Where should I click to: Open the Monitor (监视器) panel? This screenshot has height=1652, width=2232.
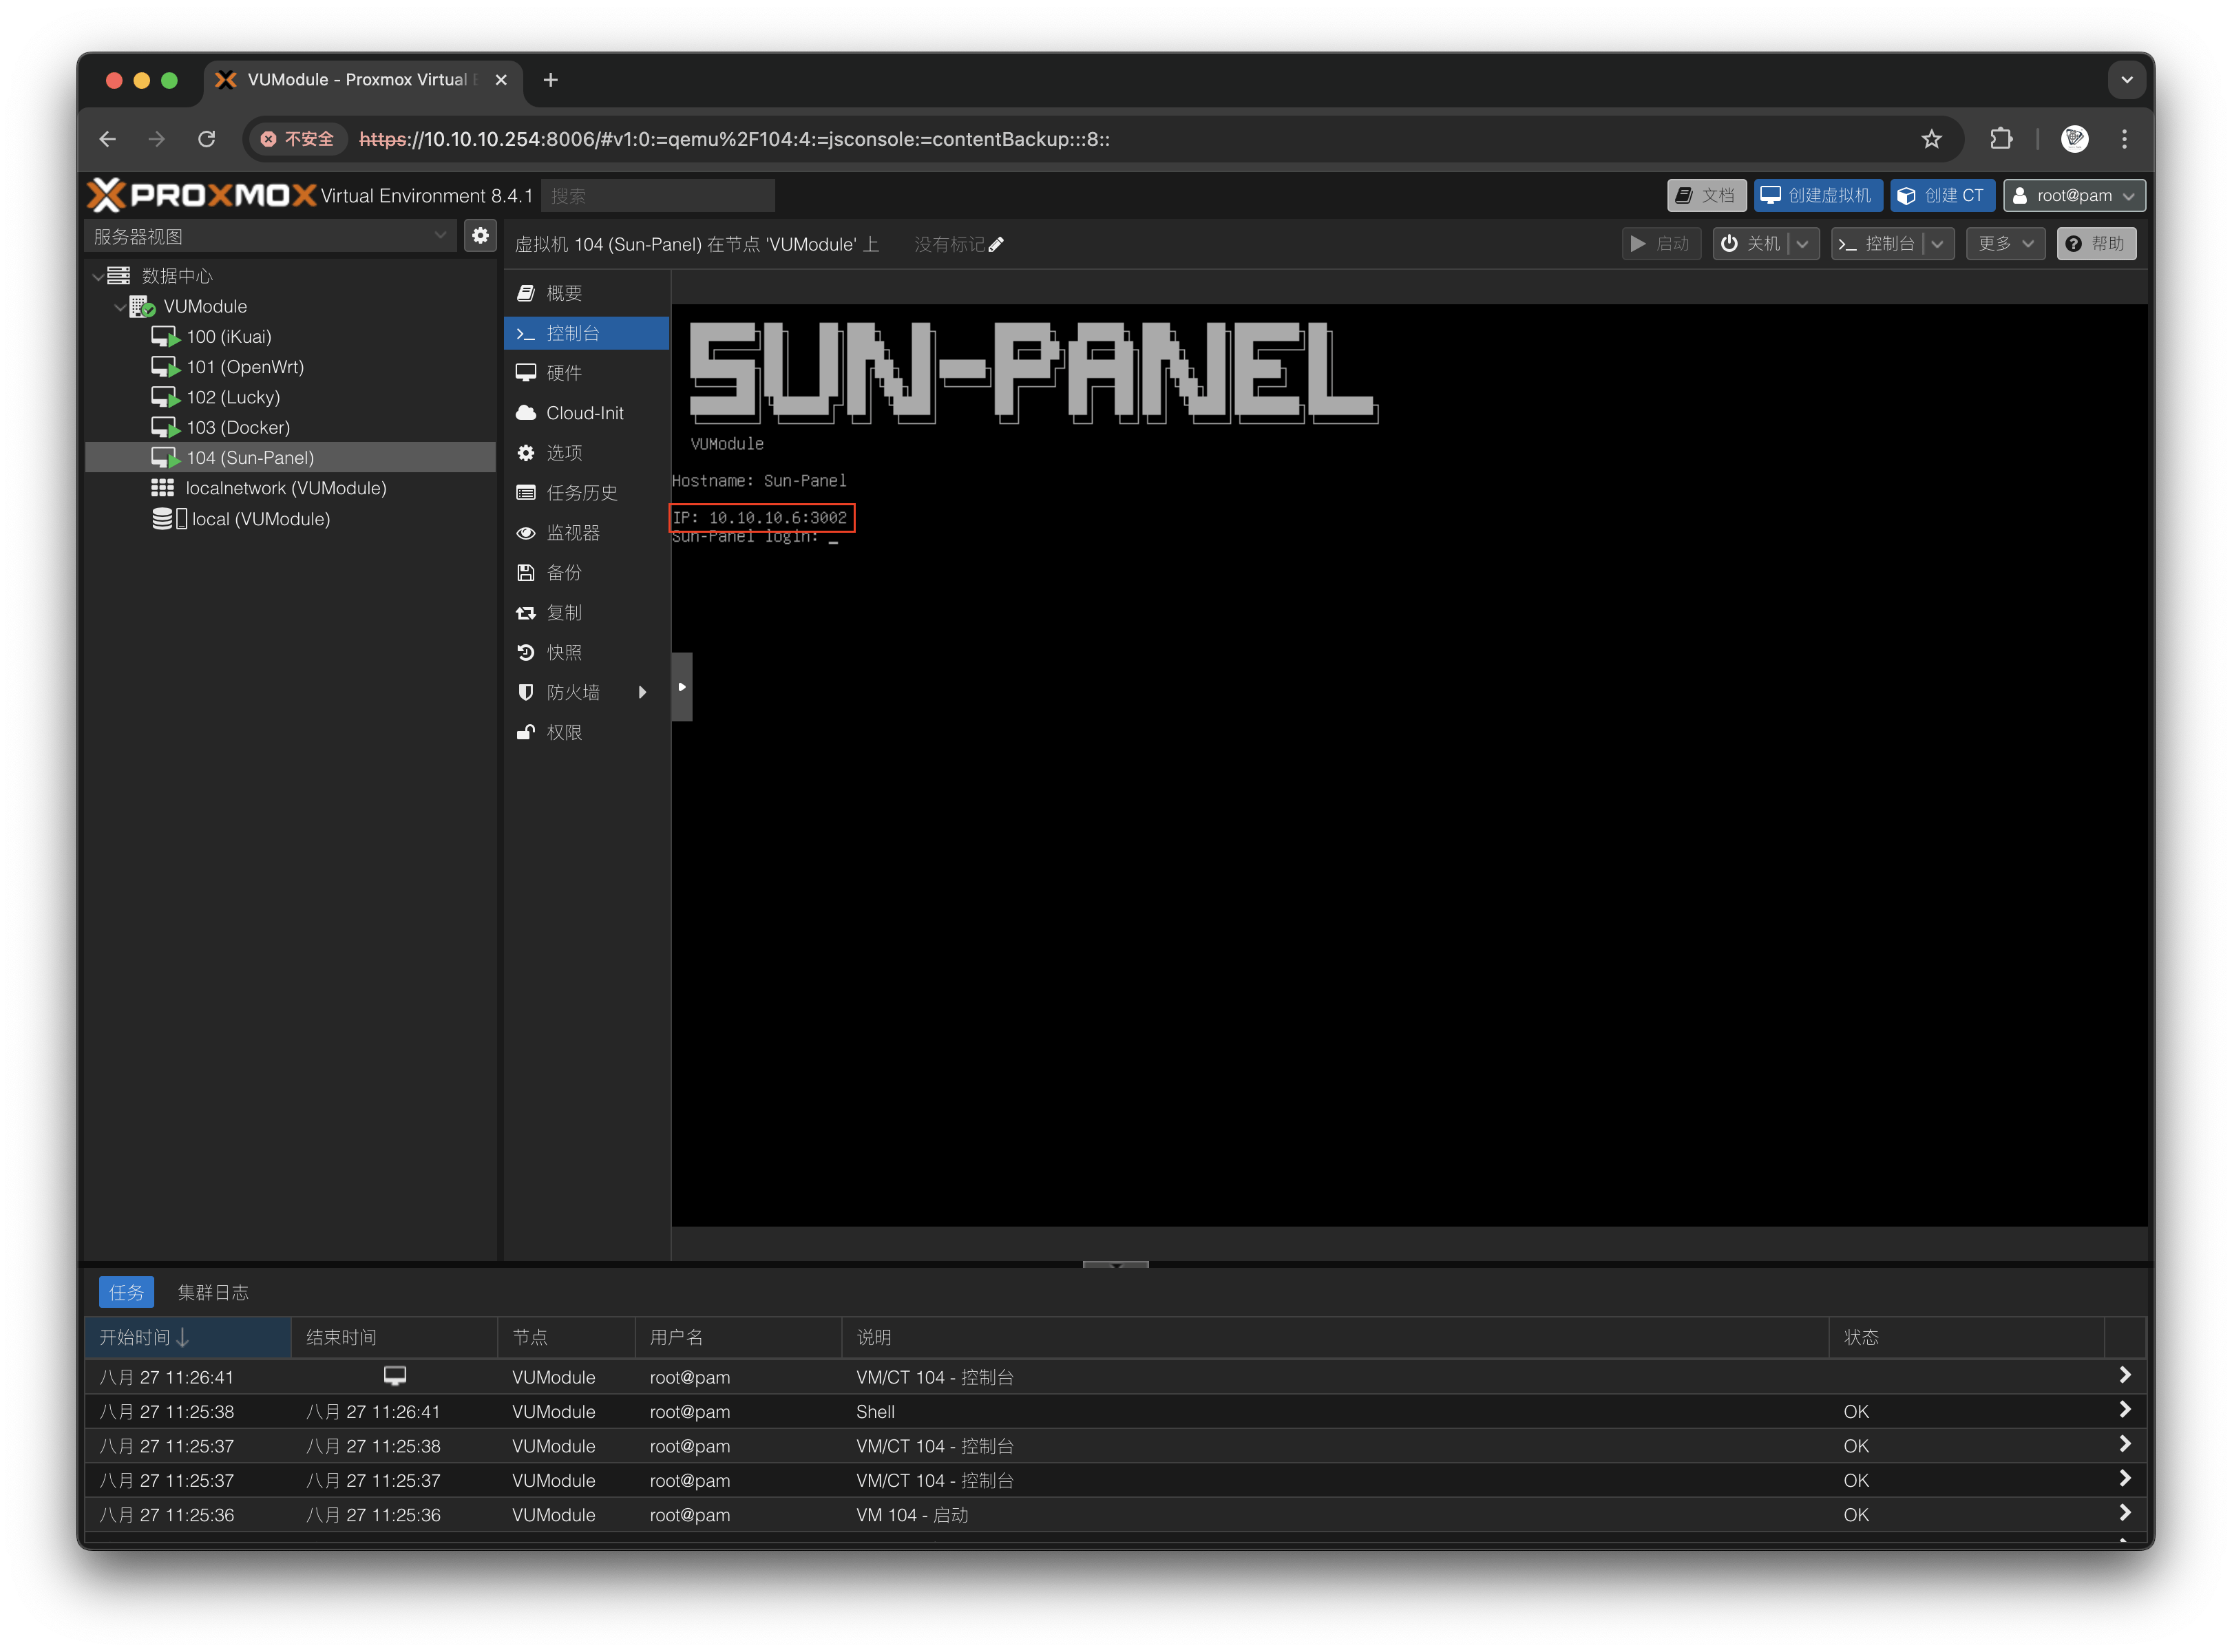pyautogui.click(x=573, y=533)
